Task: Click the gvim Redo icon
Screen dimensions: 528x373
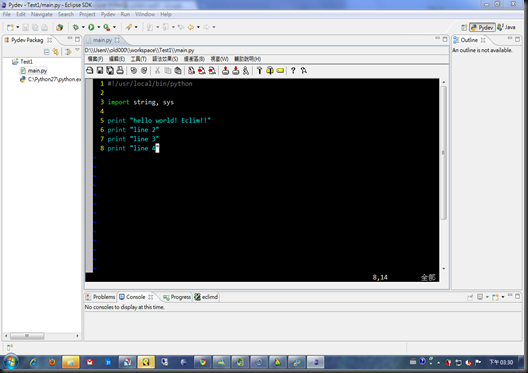Action: pyautogui.click(x=144, y=70)
